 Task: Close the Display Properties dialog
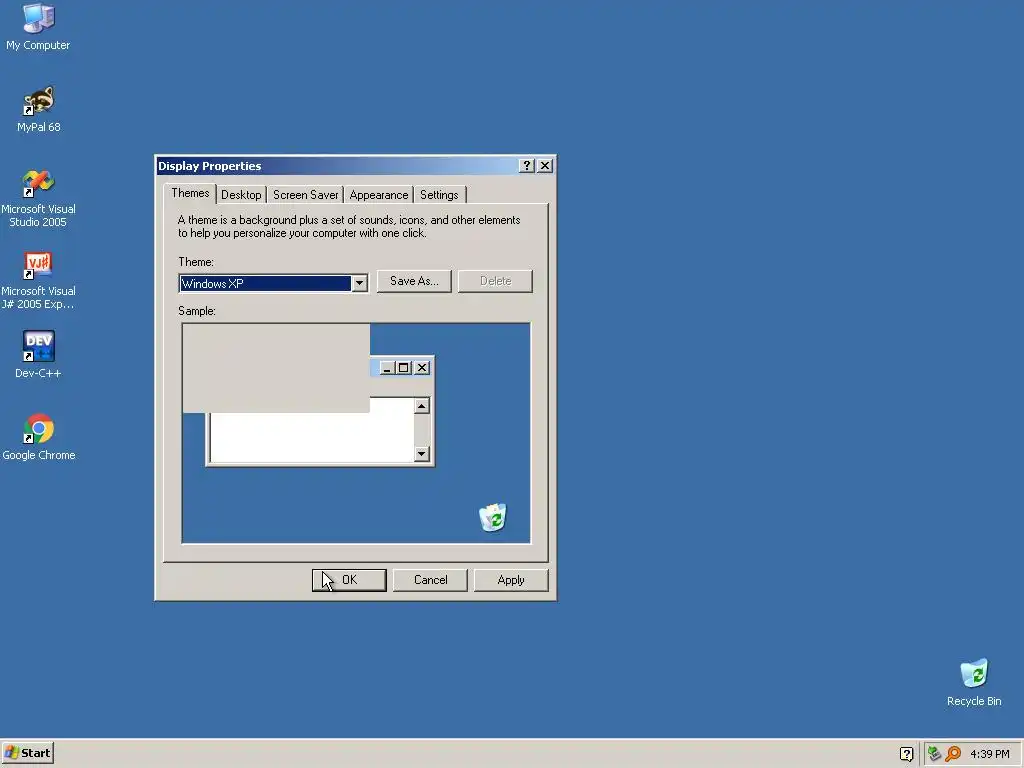pos(545,166)
